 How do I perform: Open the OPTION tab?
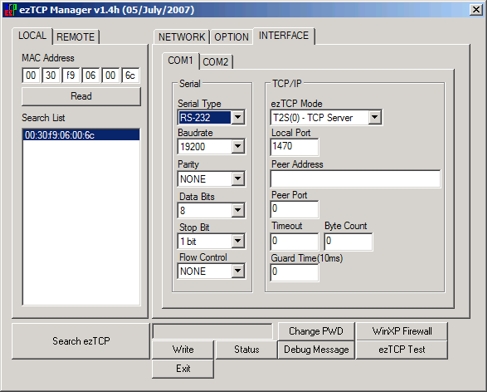click(x=231, y=37)
